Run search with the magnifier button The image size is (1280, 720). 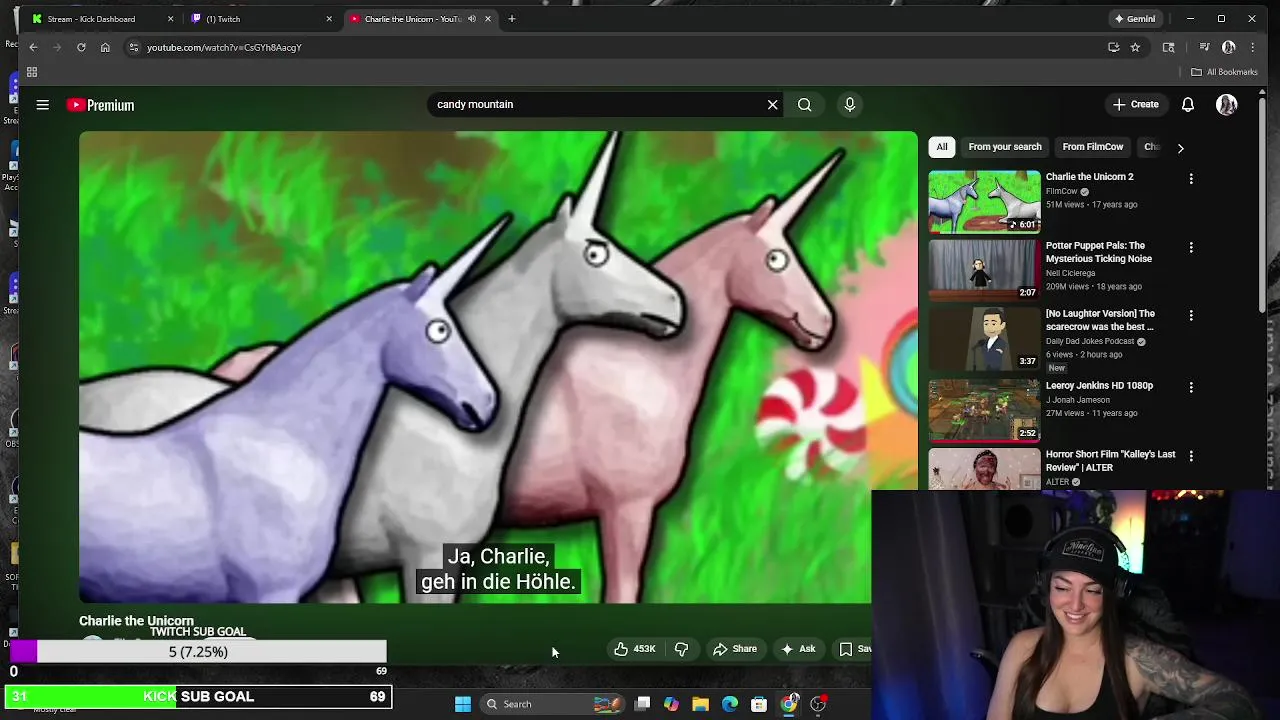[x=804, y=105]
